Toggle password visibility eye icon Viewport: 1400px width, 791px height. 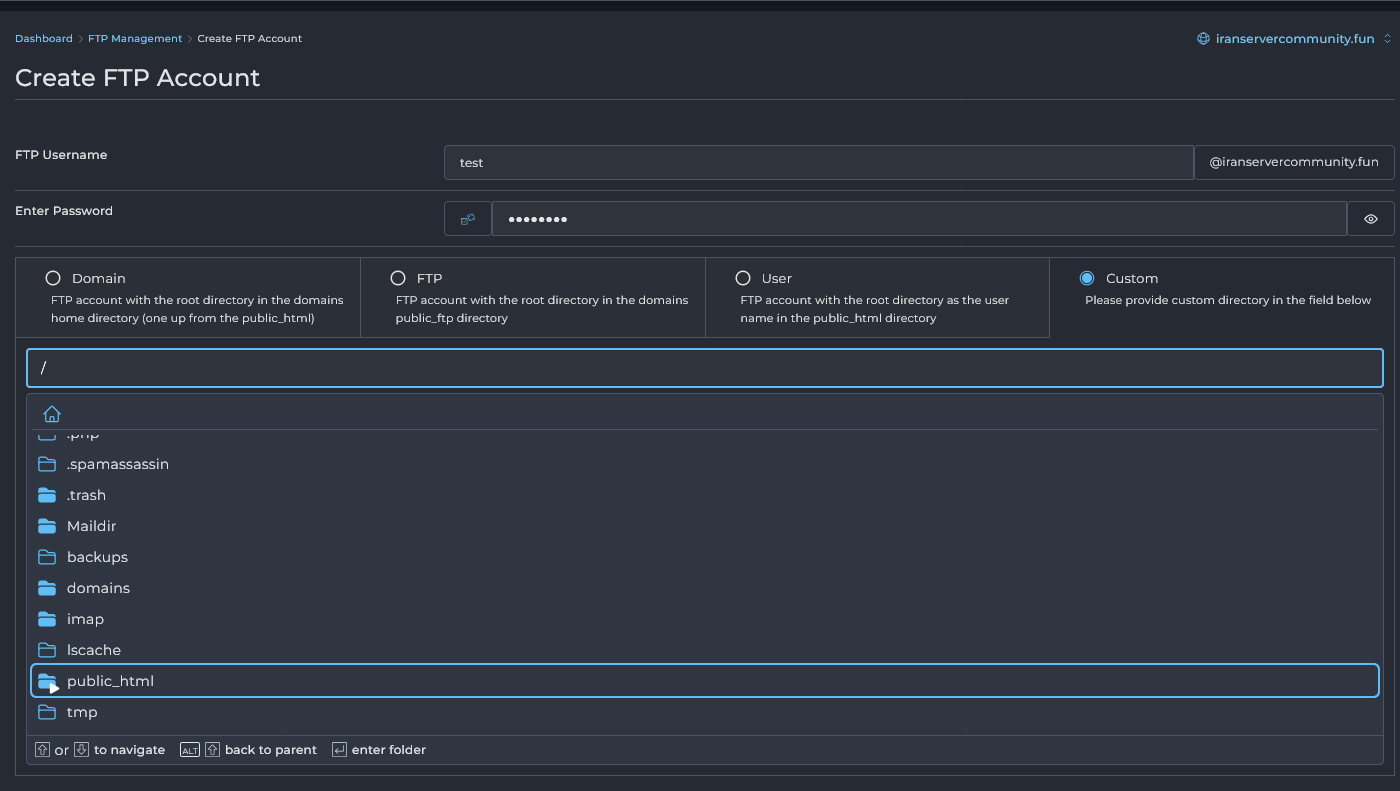1370,219
